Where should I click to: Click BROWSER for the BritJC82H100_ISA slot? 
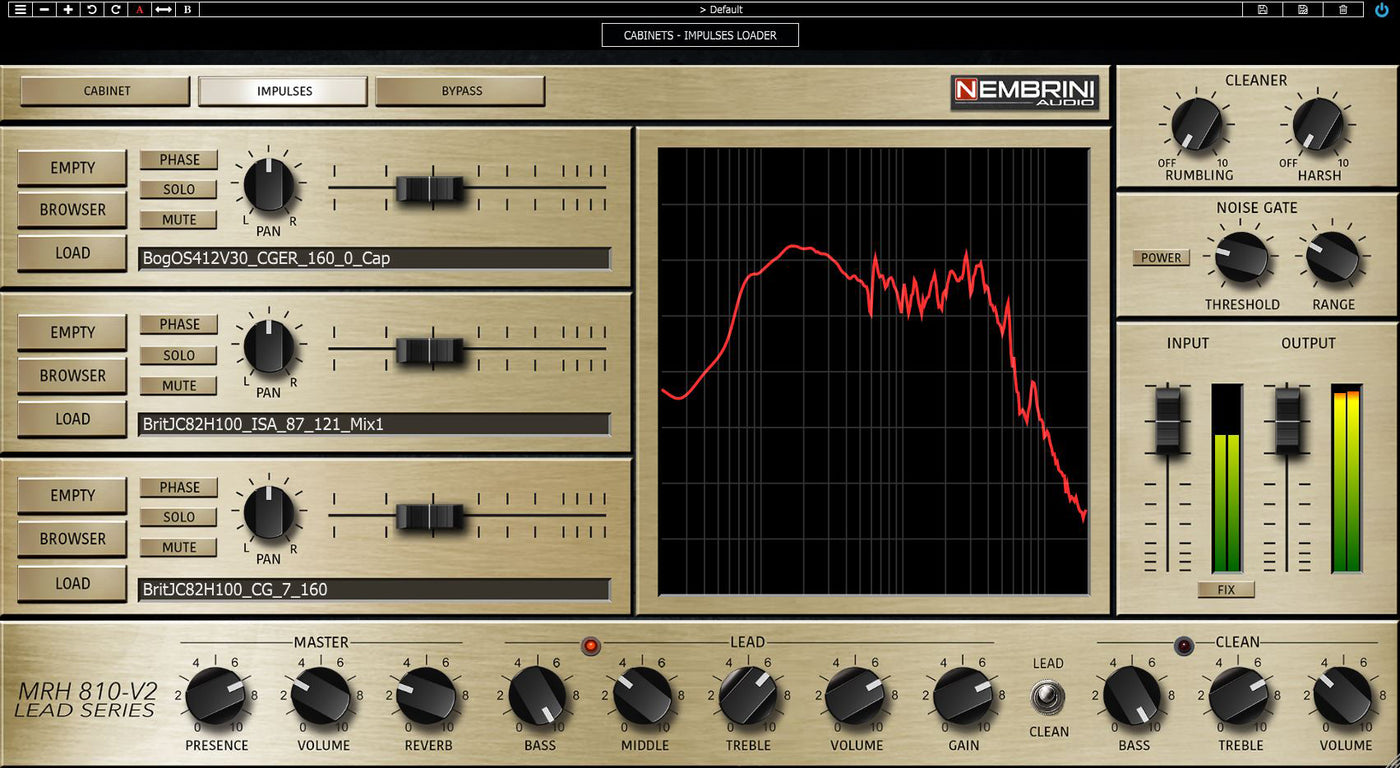coord(72,376)
